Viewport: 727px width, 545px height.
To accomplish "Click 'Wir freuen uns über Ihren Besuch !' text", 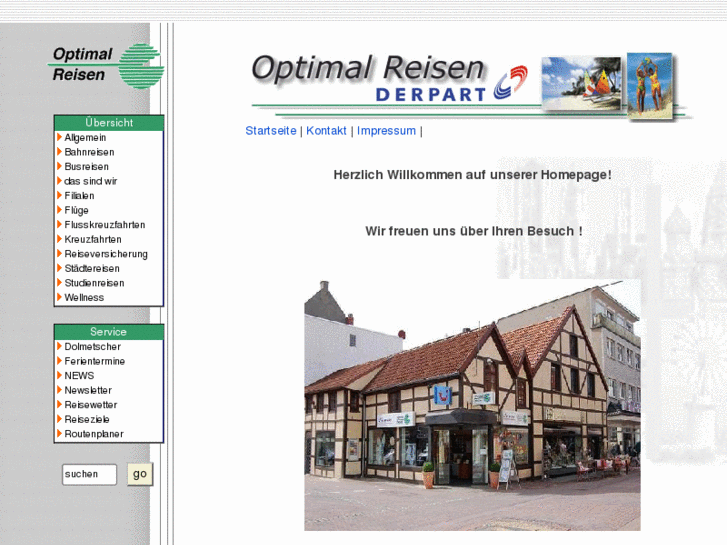I will tap(474, 231).
